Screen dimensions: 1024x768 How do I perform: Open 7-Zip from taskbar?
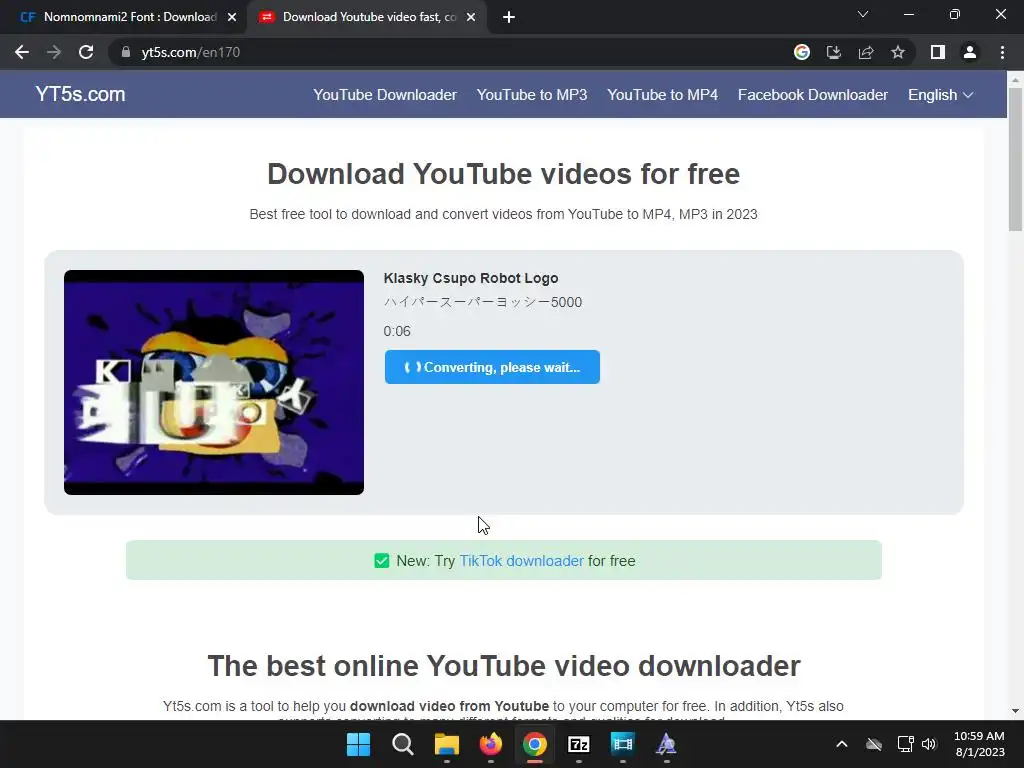579,744
